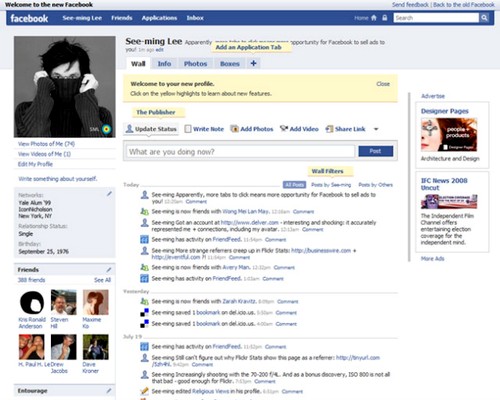Viewport: 500px width, 400px height.
Task: Open Steven Hill's friend thumbnail
Action: tap(64, 302)
